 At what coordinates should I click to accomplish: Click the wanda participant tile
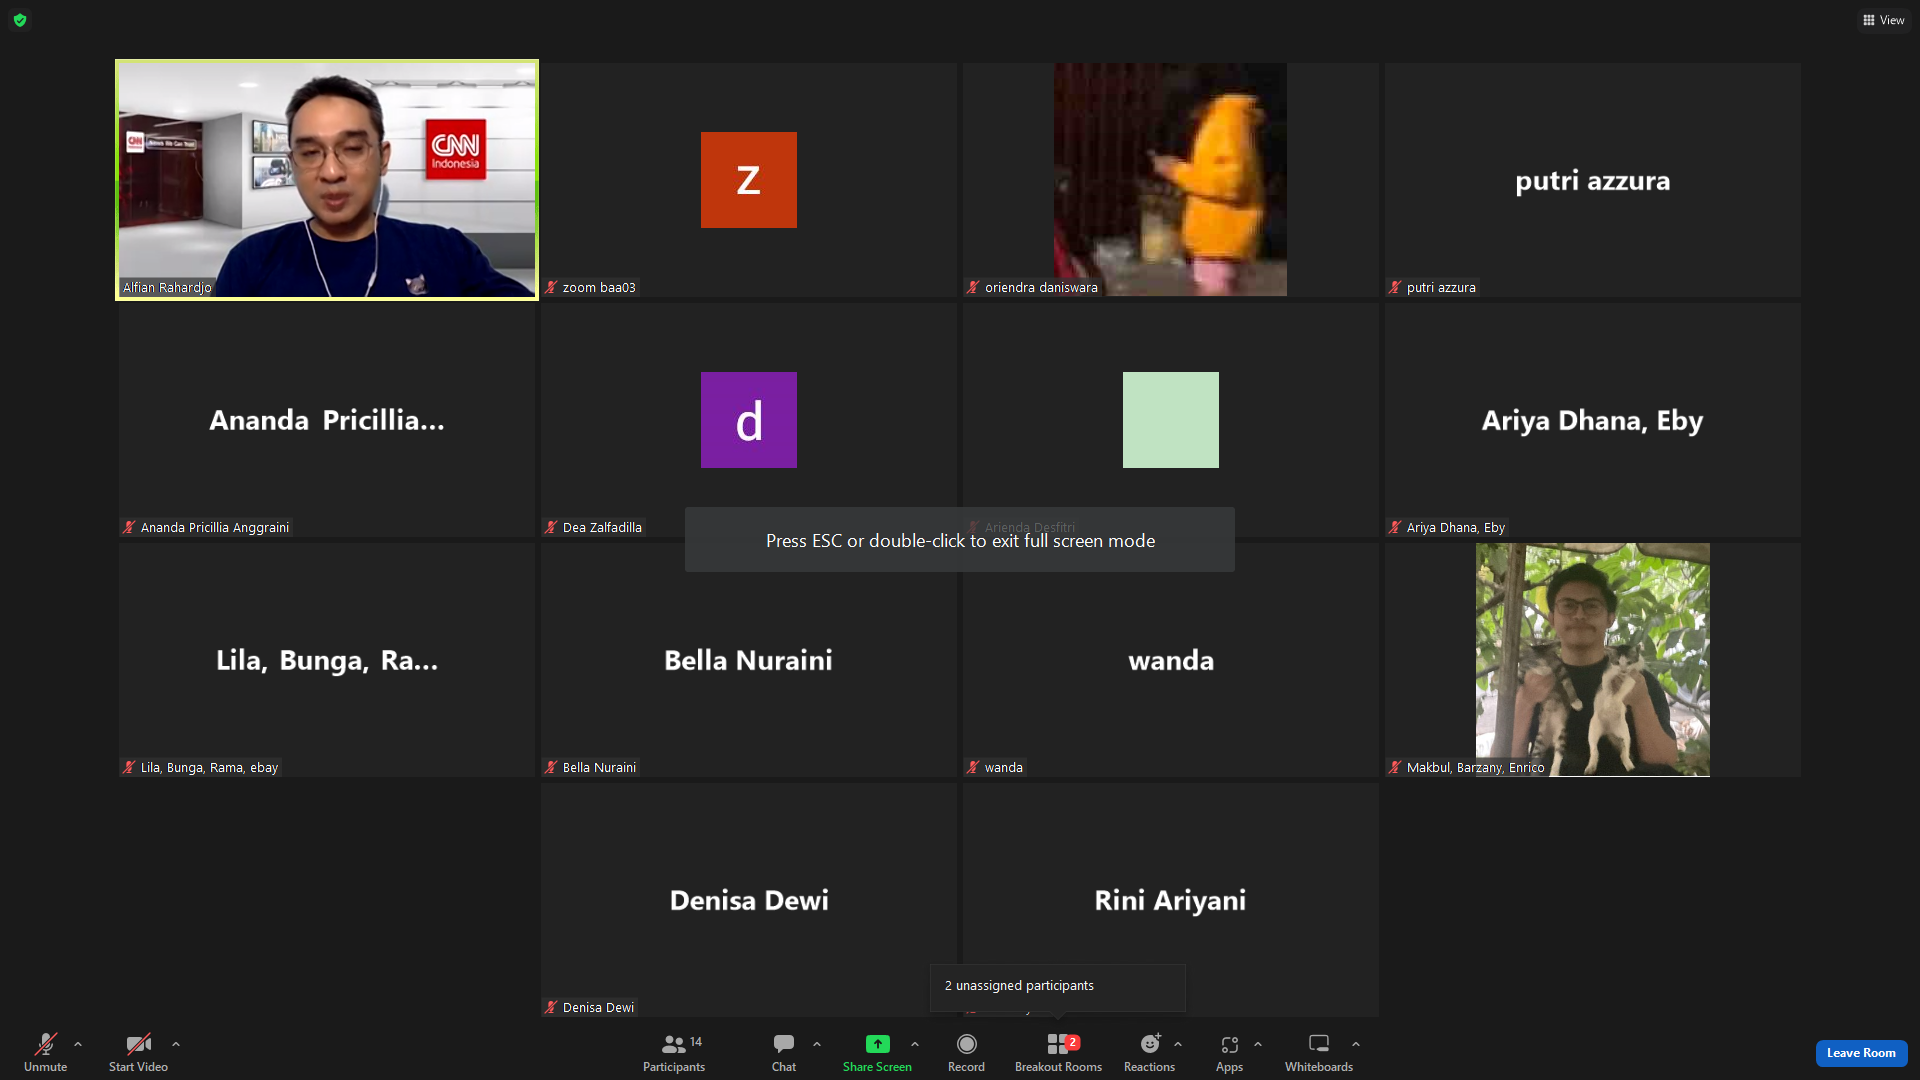coord(1171,660)
